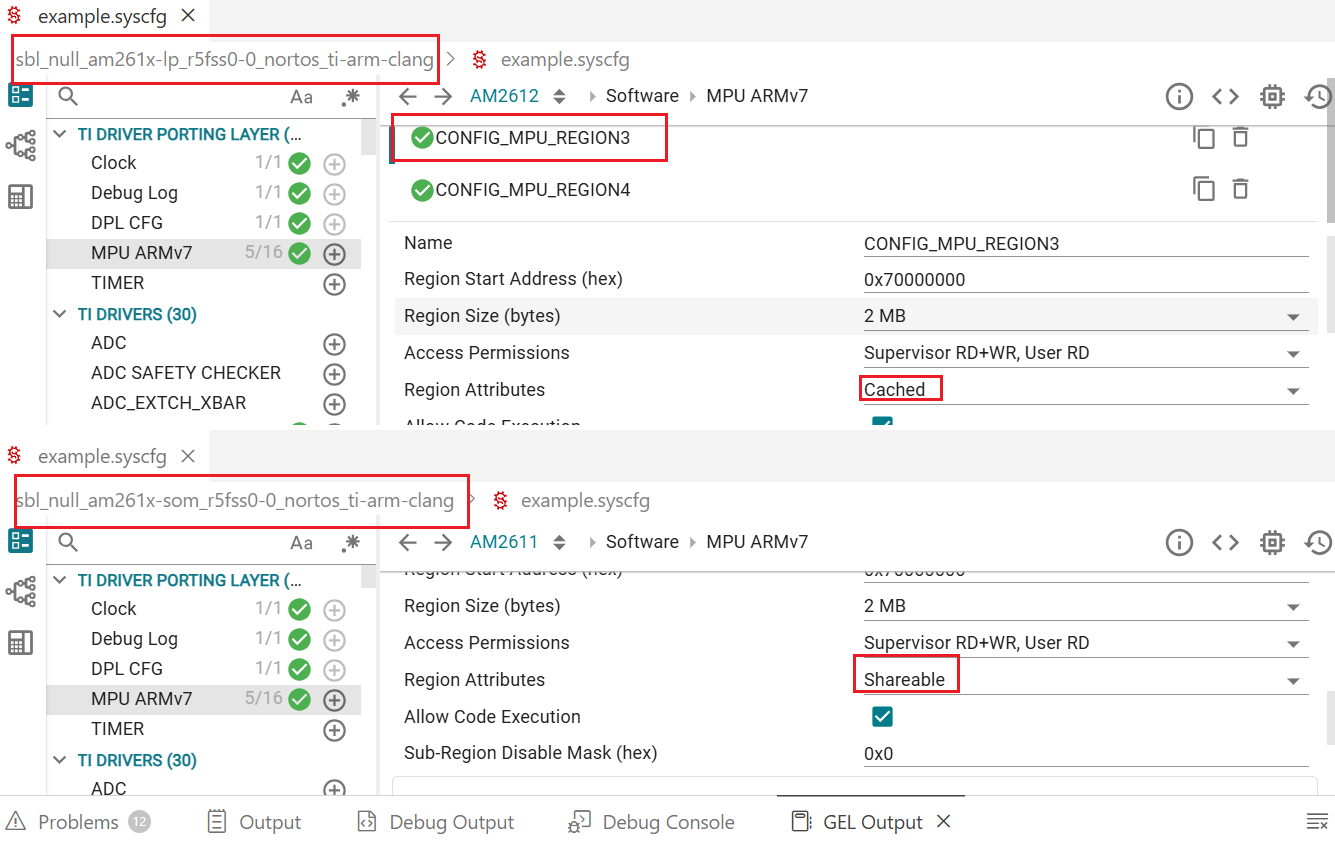1335x862 pixels.
Task: Toggle Allow Code Execution checkbox
Action: [882, 716]
